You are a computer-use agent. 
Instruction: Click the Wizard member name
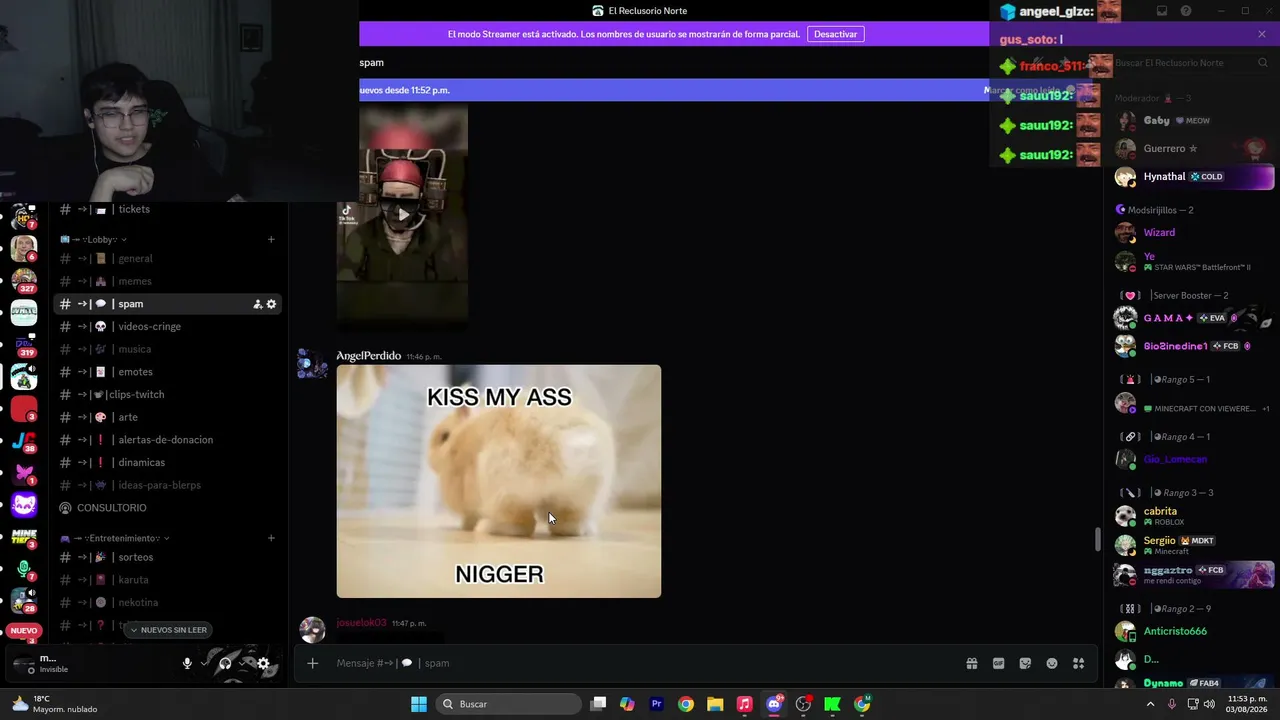[1159, 232]
